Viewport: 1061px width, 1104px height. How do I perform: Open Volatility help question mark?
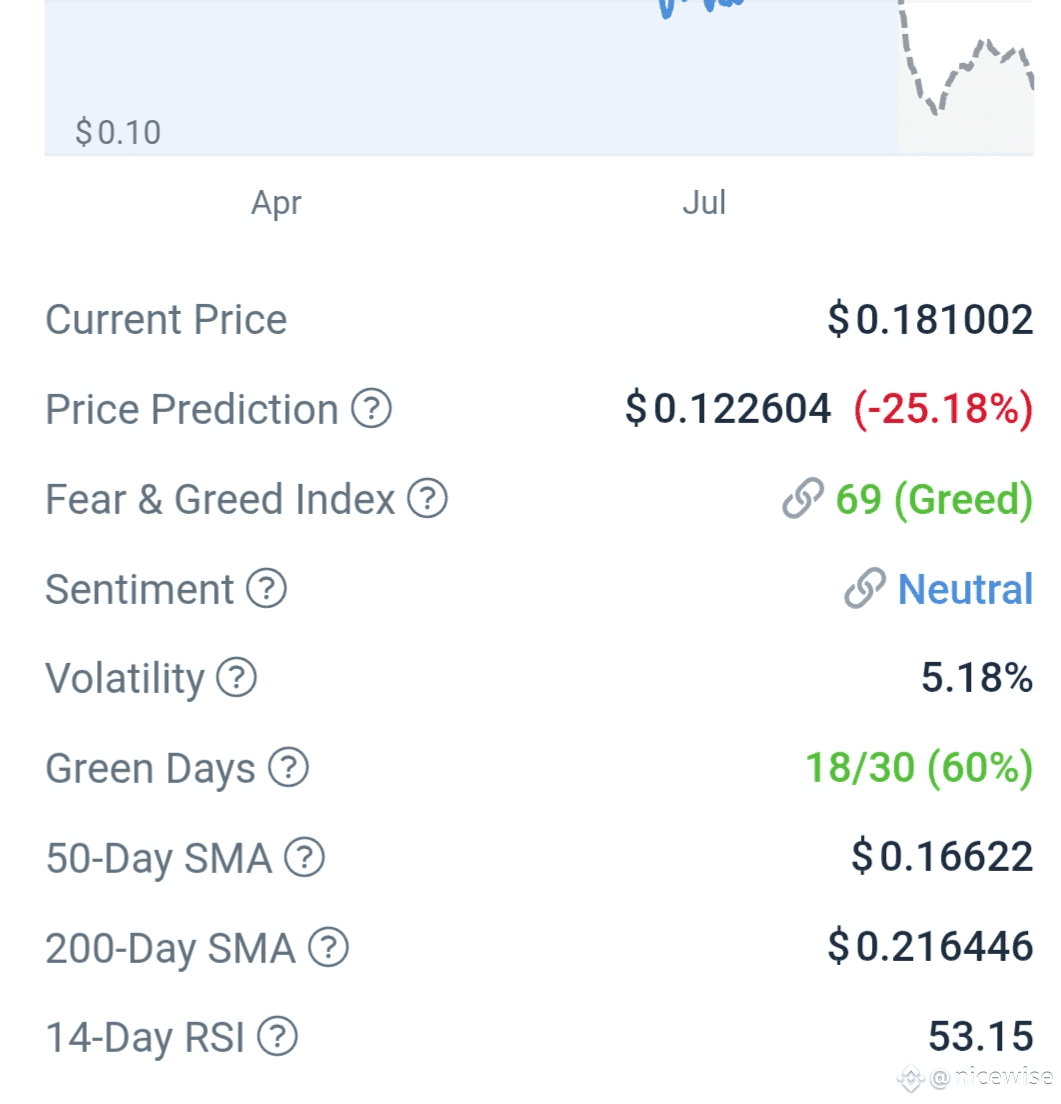pos(236,677)
